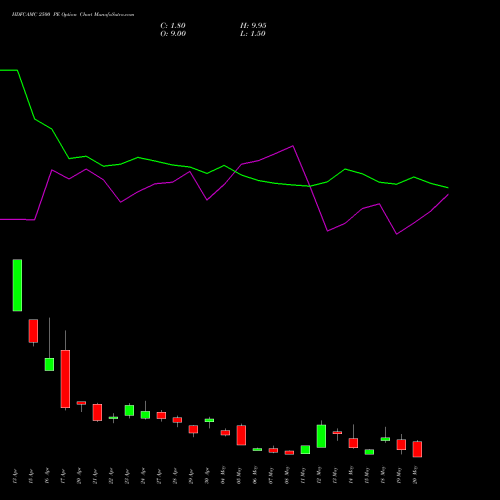Viewport: 500px width, 500px height.
Task: Click the 12 May date label
Action: [319, 475]
